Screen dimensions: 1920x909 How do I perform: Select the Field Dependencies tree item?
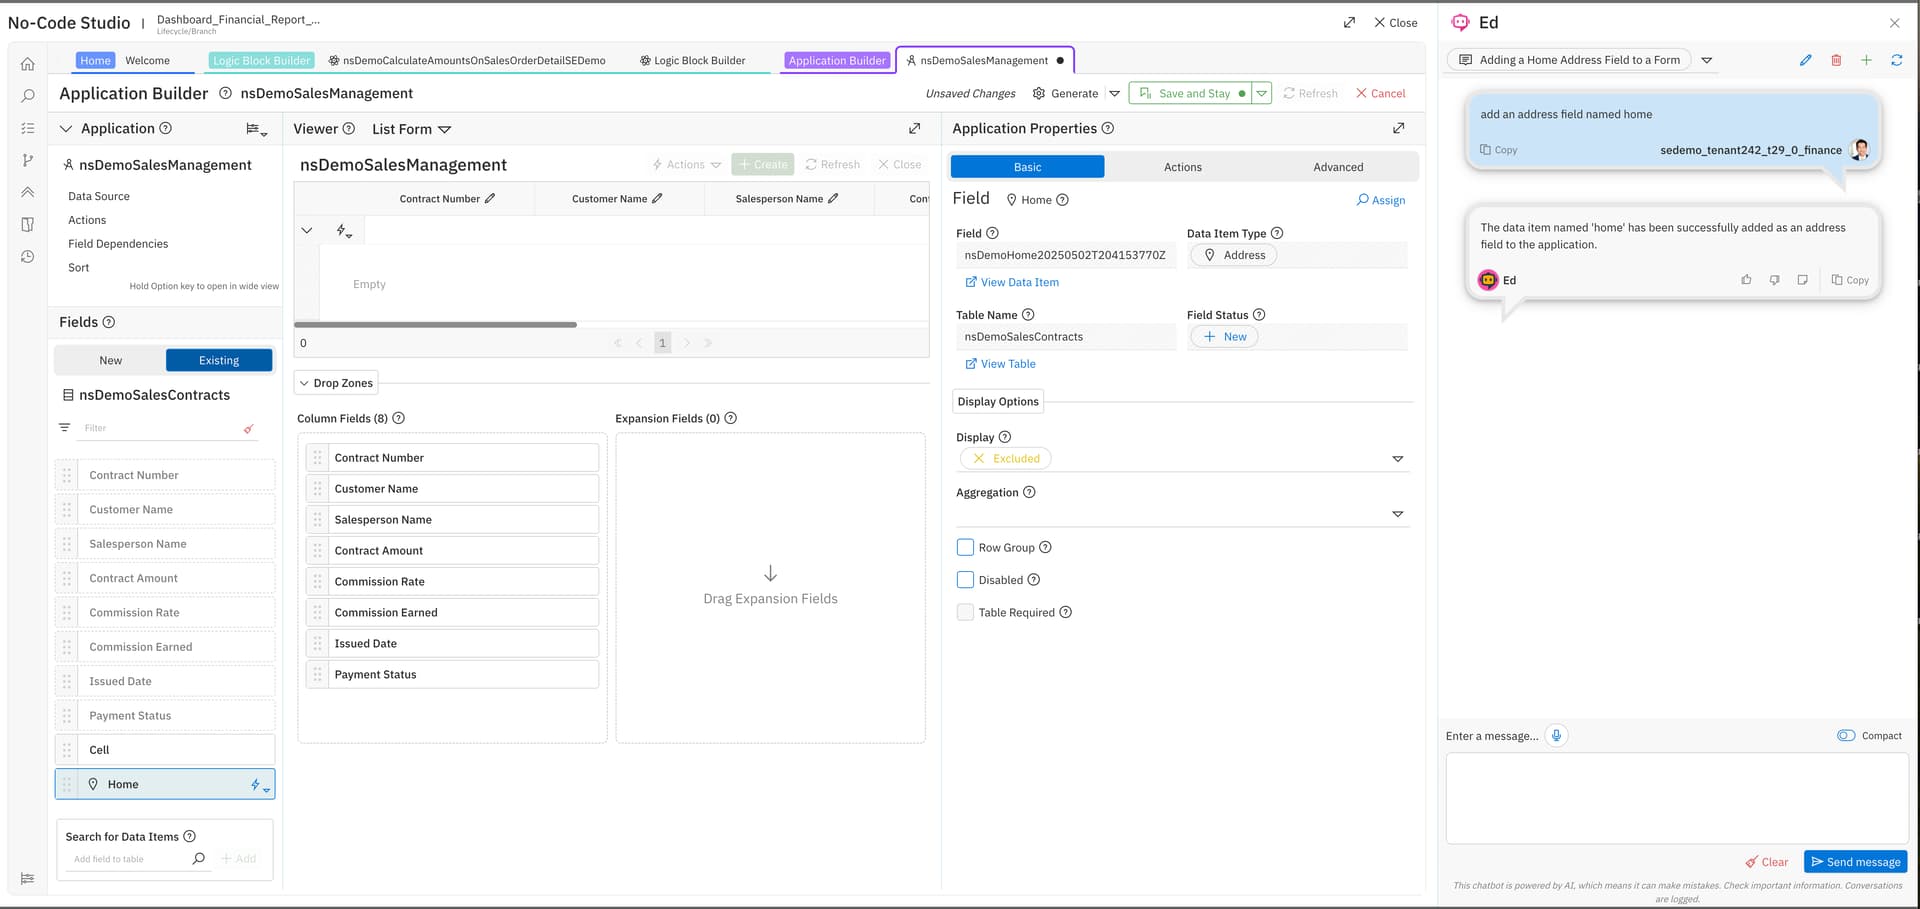pyautogui.click(x=118, y=244)
